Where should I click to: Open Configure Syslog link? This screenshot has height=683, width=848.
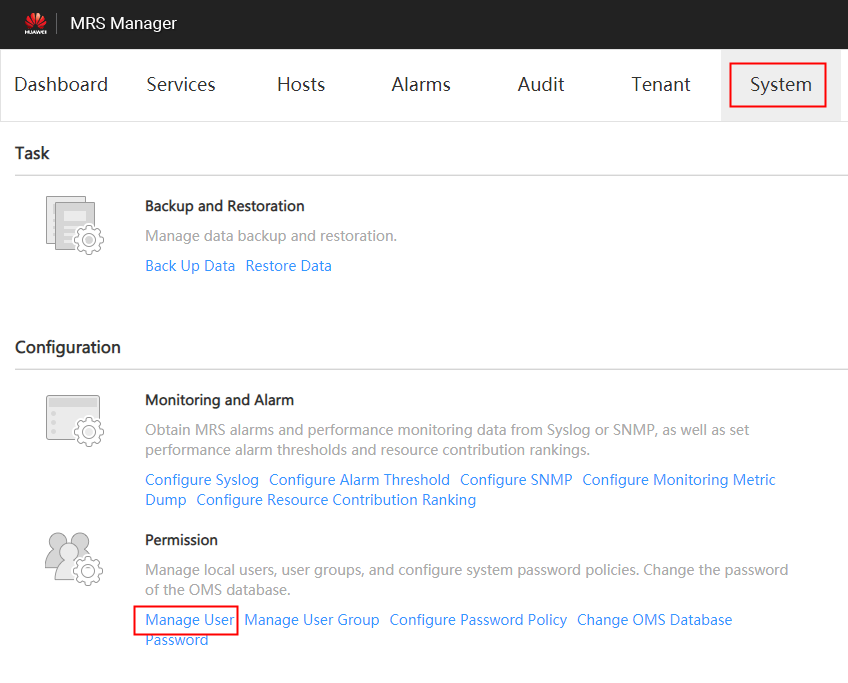[202, 480]
